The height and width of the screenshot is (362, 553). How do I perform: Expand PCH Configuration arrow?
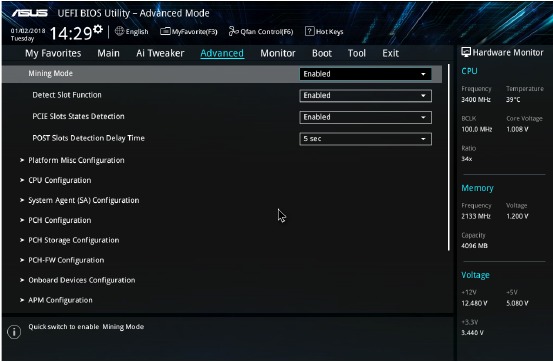[x=22, y=220]
